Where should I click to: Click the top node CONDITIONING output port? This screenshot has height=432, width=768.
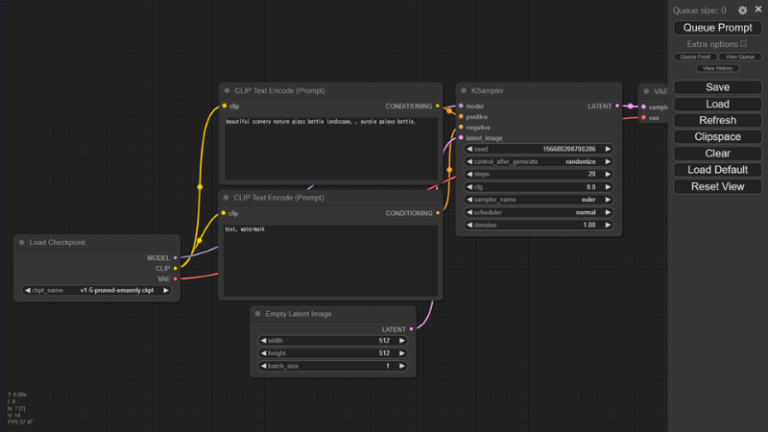coord(438,106)
